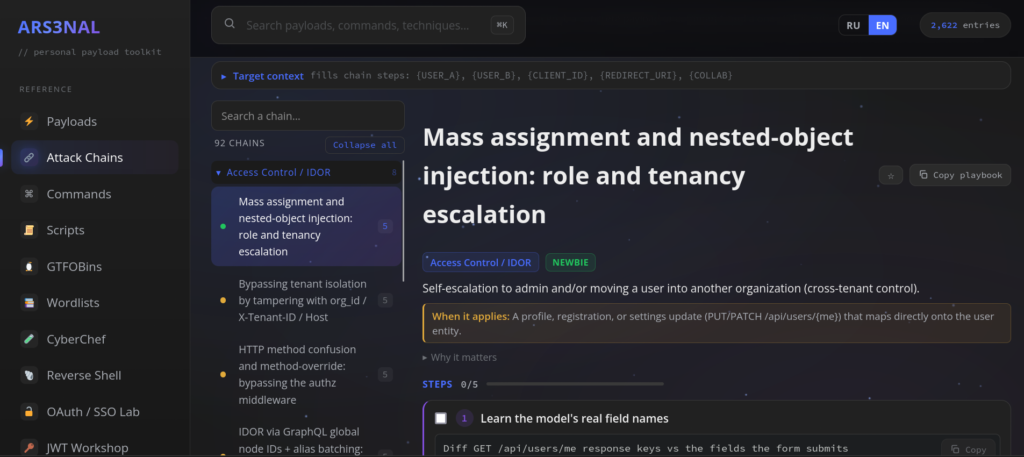Focus the Search a chain field
The image size is (1024, 457).
point(308,116)
